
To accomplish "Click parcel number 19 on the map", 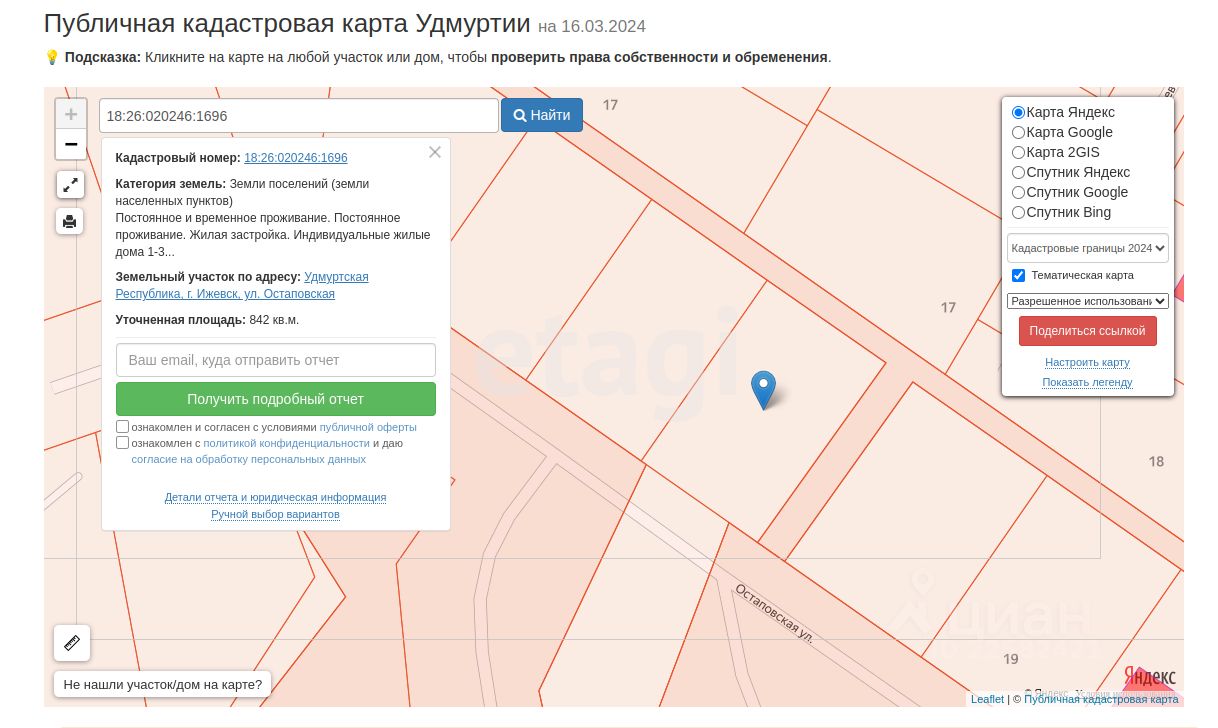I will point(1011,659).
